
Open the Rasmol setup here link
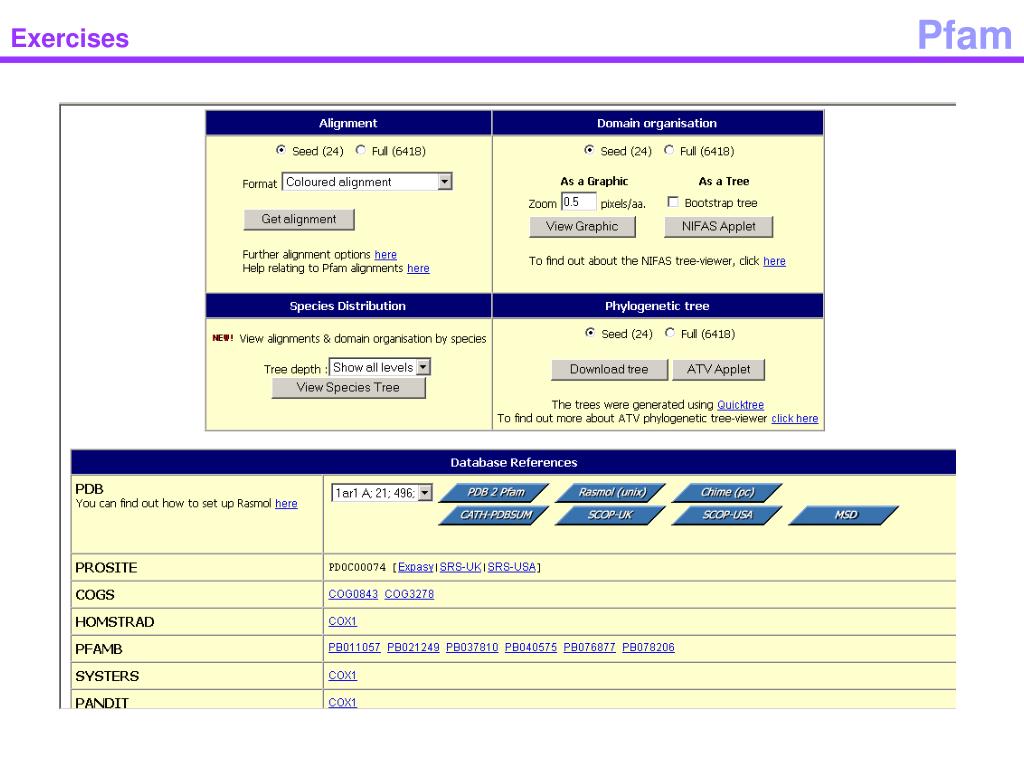tap(286, 504)
